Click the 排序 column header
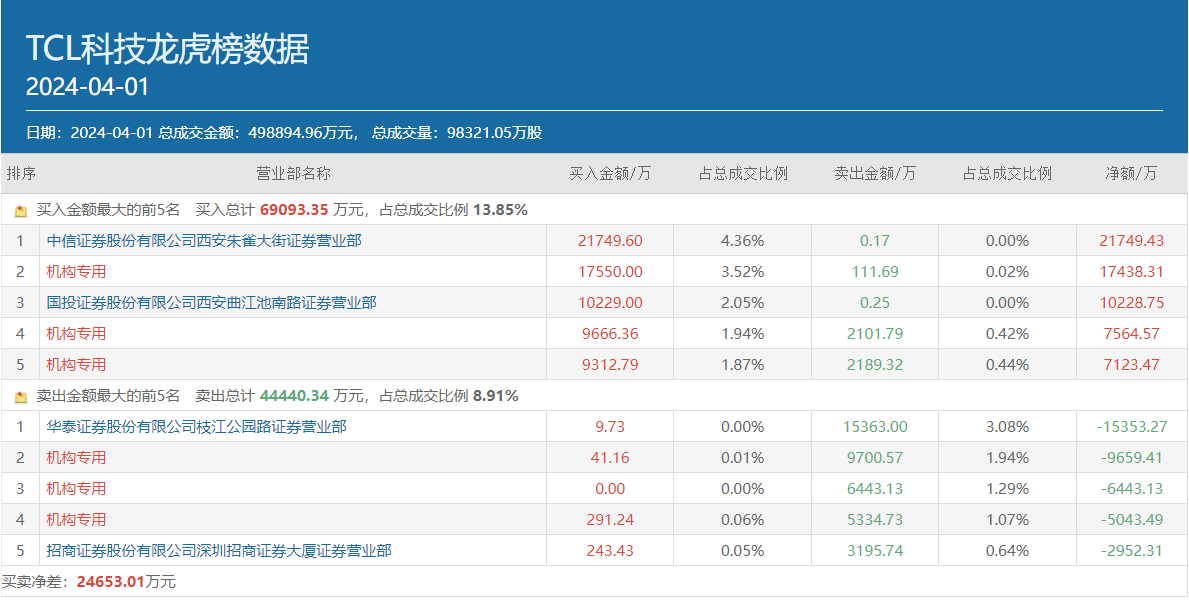The height and width of the screenshot is (600, 1189). [21, 173]
